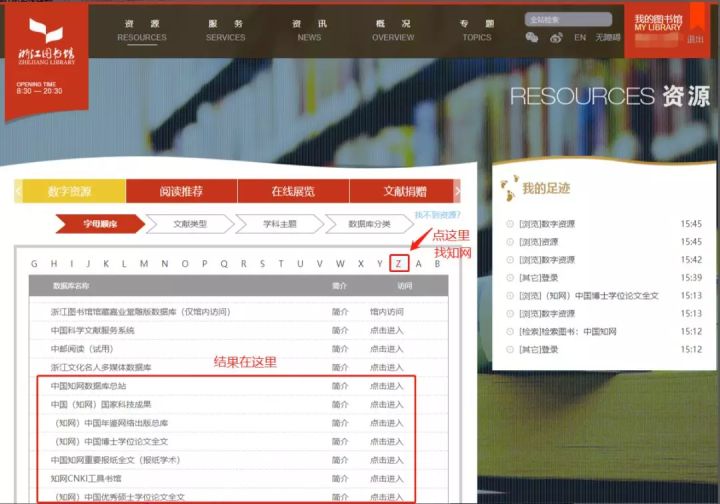Image resolution: width=720 pixels, height=504 pixels.
Task: Open OVERVIEW menu in top navigation
Action: point(393,30)
